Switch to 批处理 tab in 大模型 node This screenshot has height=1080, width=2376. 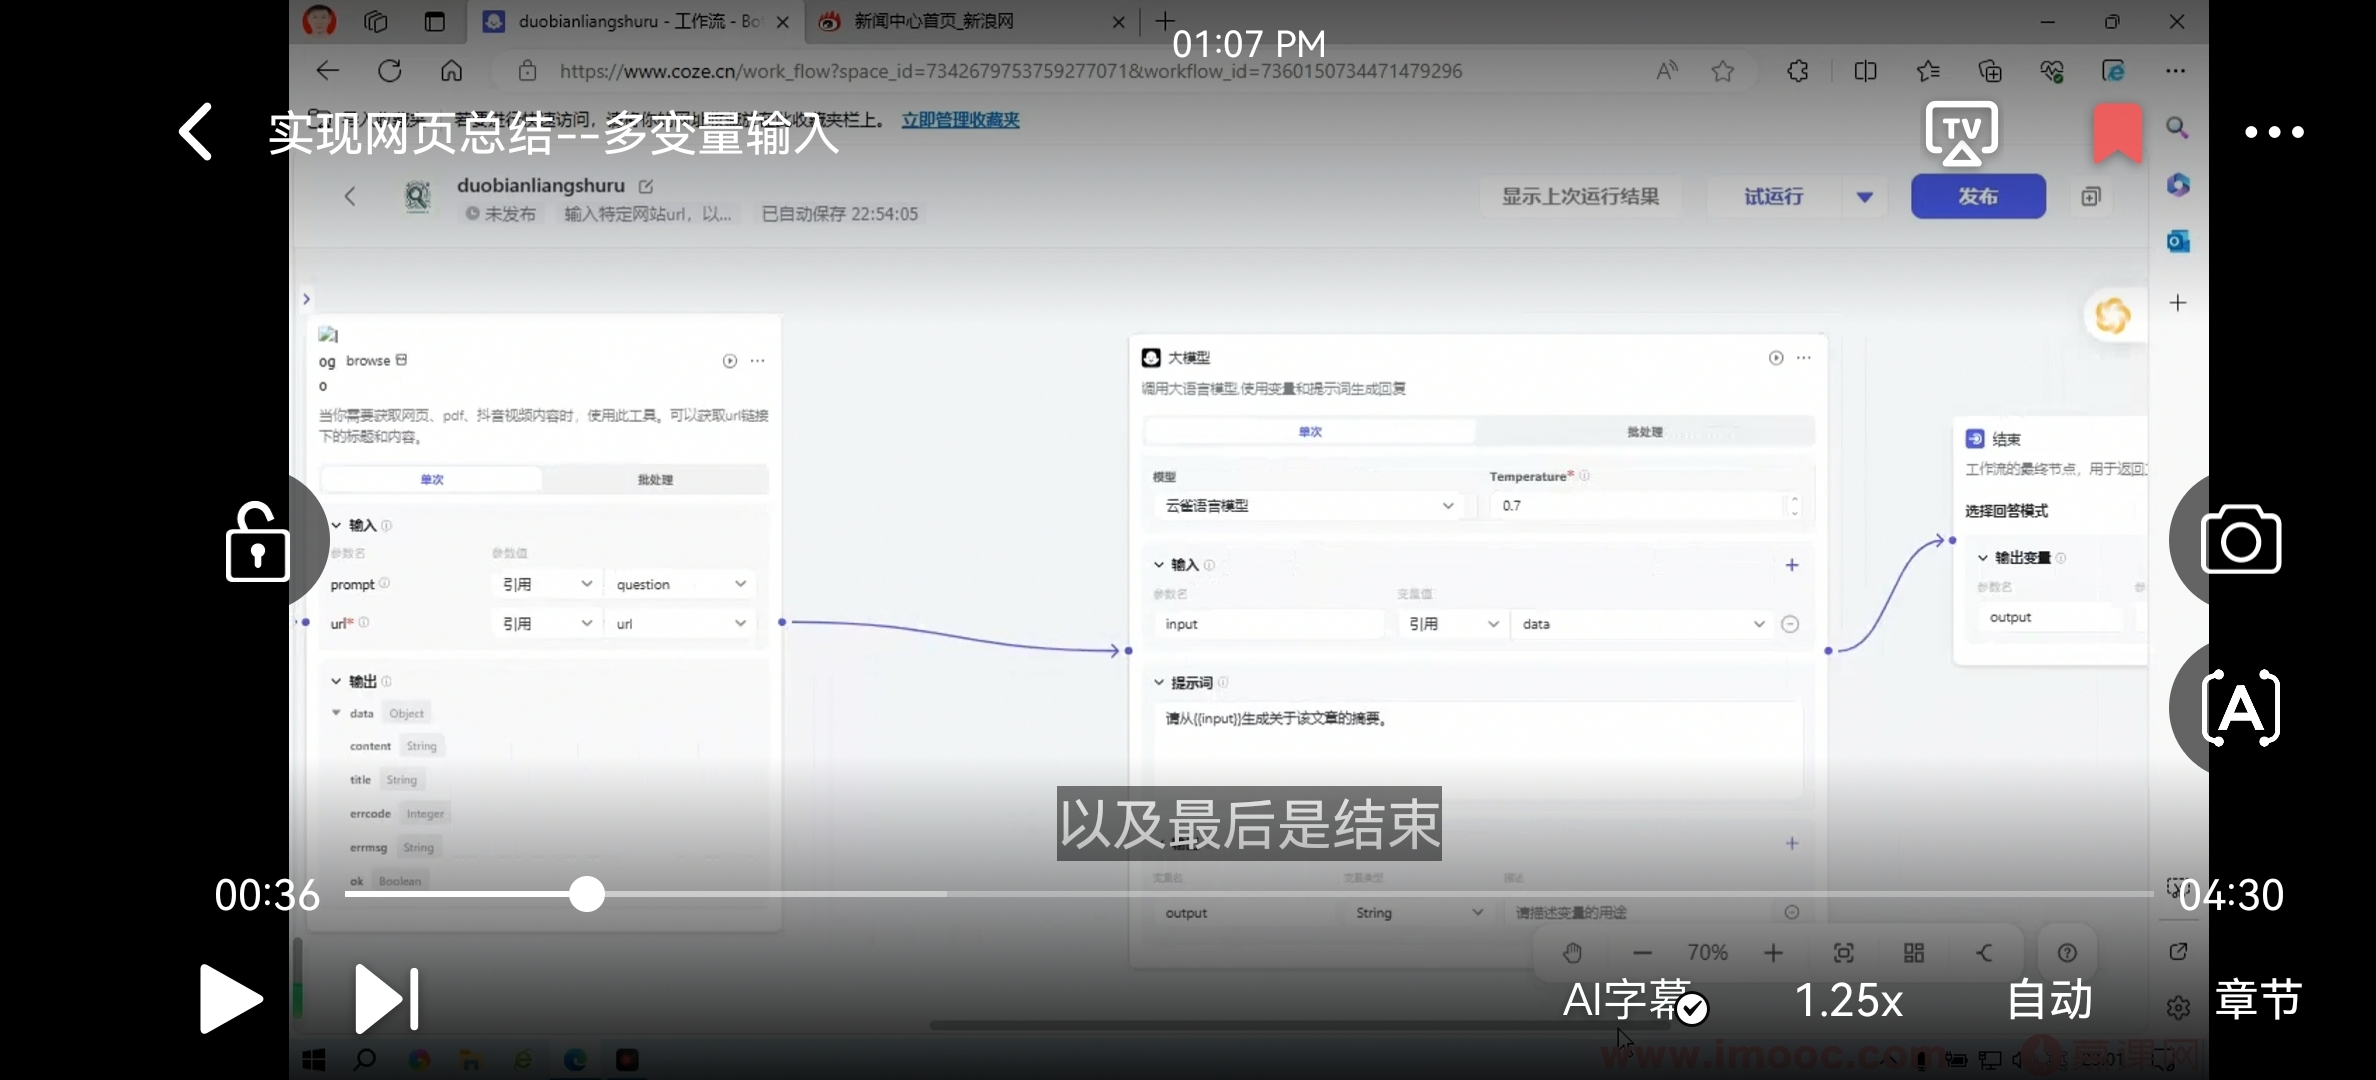point(1644,432)
